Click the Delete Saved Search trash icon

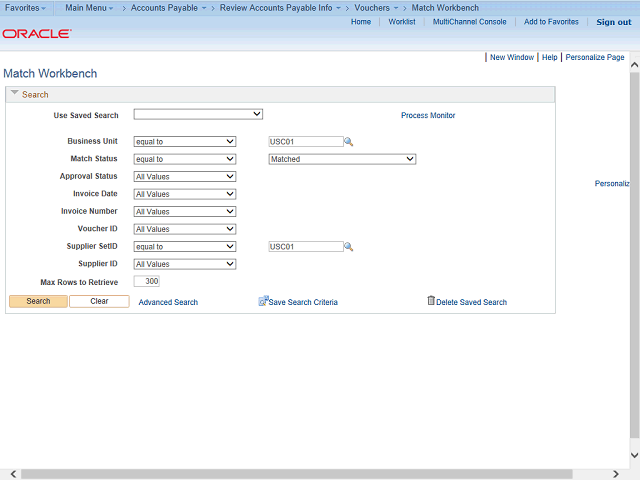coord(431,300)
